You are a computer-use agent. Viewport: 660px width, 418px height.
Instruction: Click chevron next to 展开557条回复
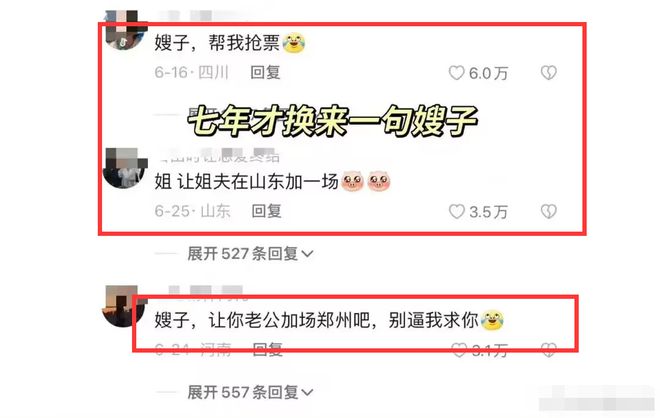(x=307, y=393)
